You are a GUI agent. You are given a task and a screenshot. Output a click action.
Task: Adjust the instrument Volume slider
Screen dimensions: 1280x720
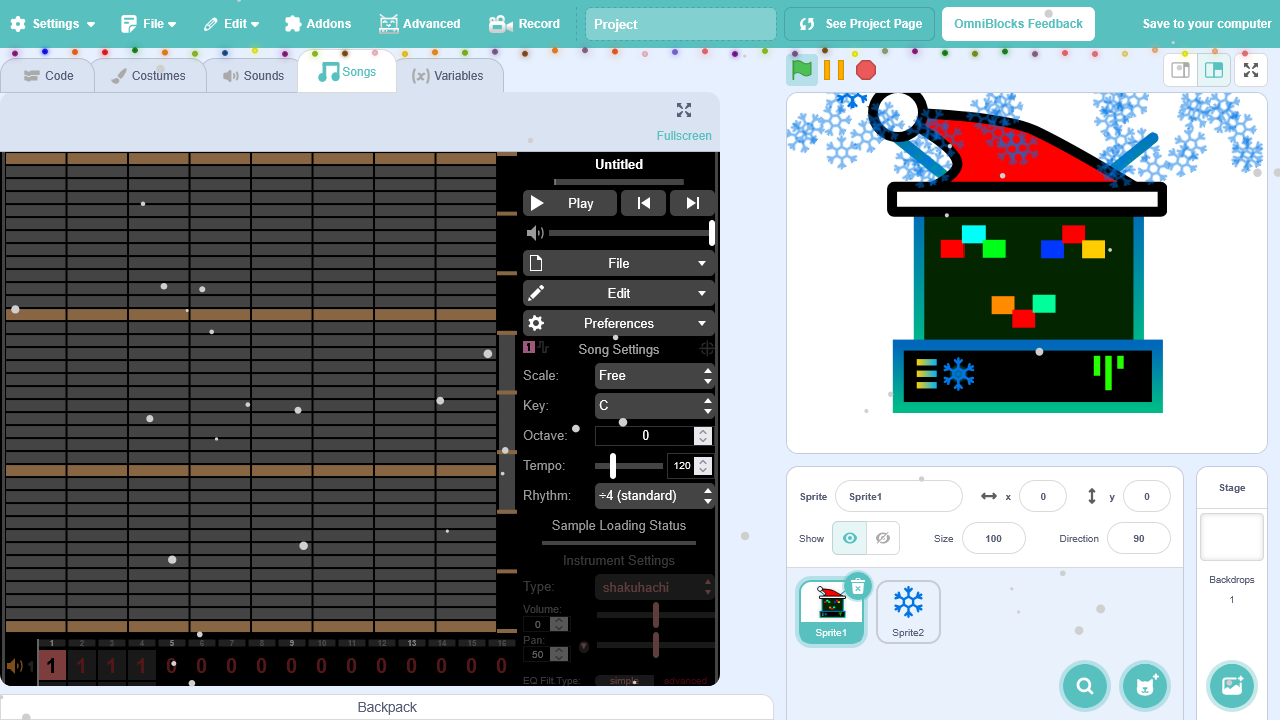(656, 615)
